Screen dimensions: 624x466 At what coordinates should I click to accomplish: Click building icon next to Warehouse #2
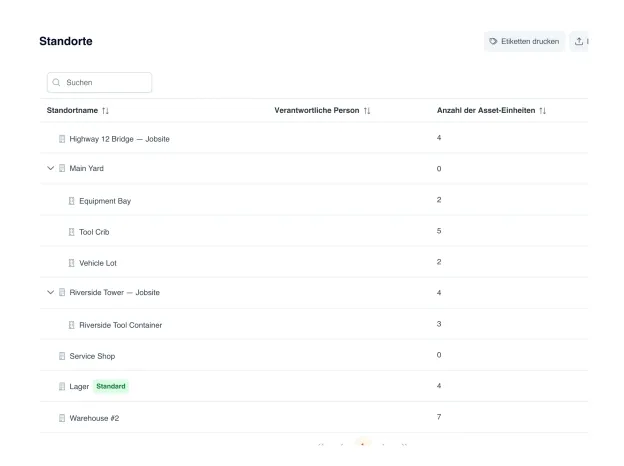pyautogui.click(x=62, y=418)
